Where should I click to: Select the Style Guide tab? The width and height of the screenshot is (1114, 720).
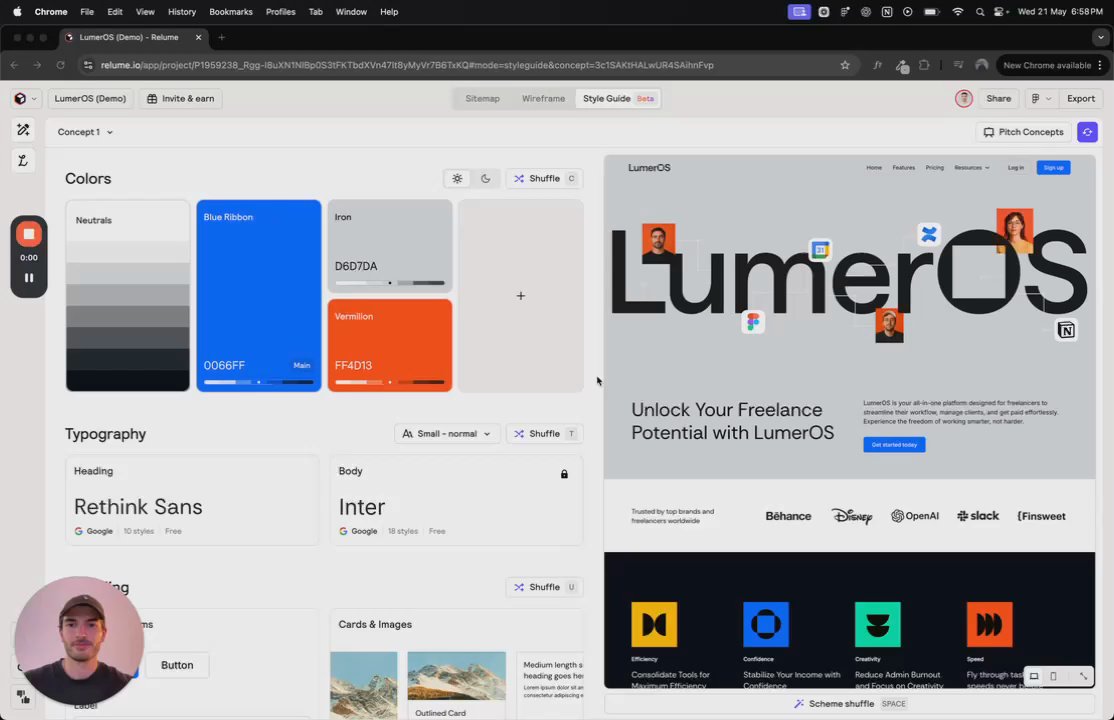[618, 99]
